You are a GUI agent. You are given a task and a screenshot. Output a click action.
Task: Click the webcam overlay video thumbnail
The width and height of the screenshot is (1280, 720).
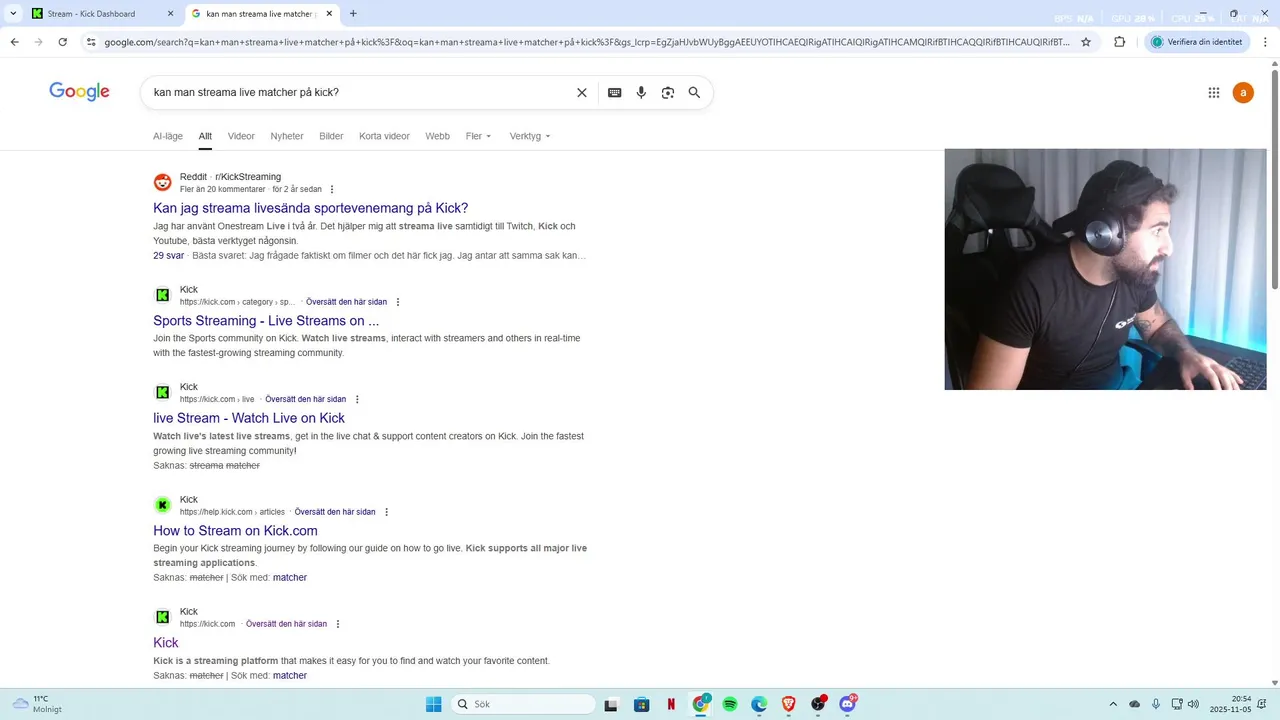1105,269
